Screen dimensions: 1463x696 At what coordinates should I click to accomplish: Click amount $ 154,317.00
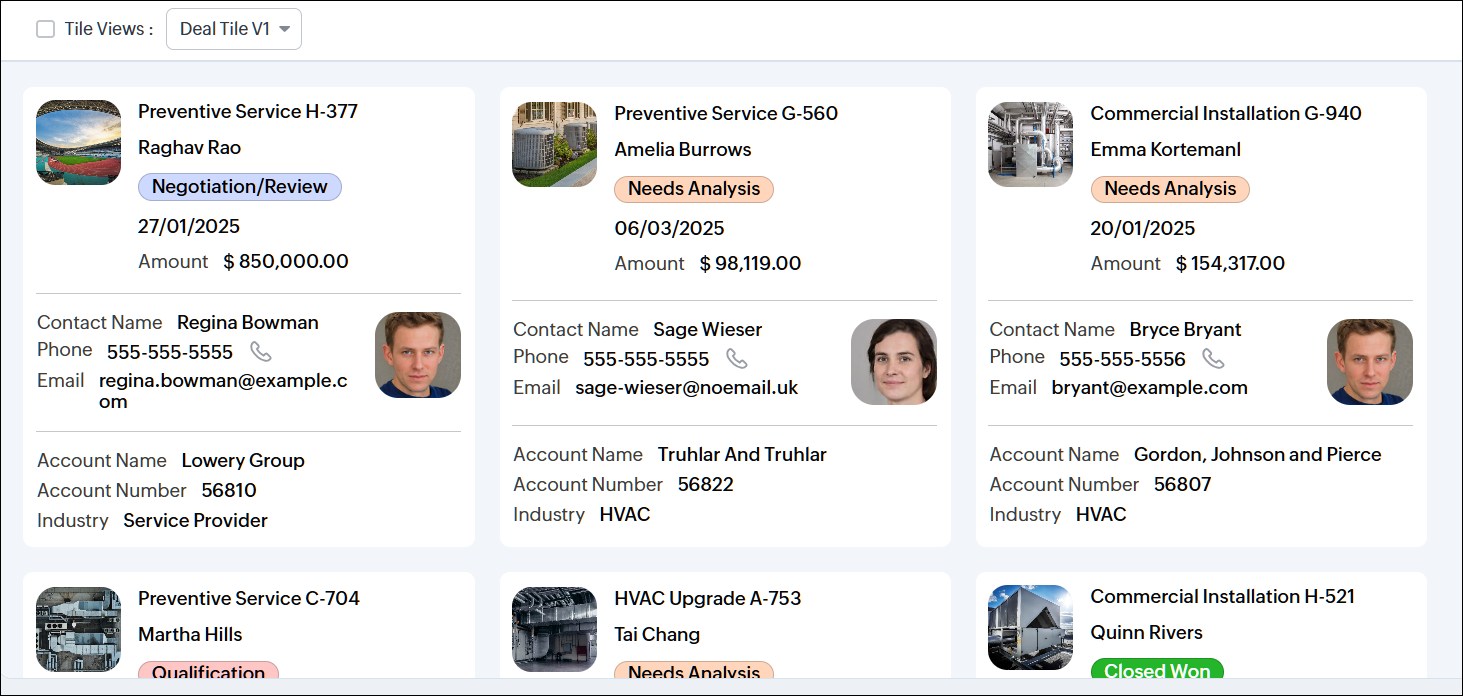point(1231,263)
